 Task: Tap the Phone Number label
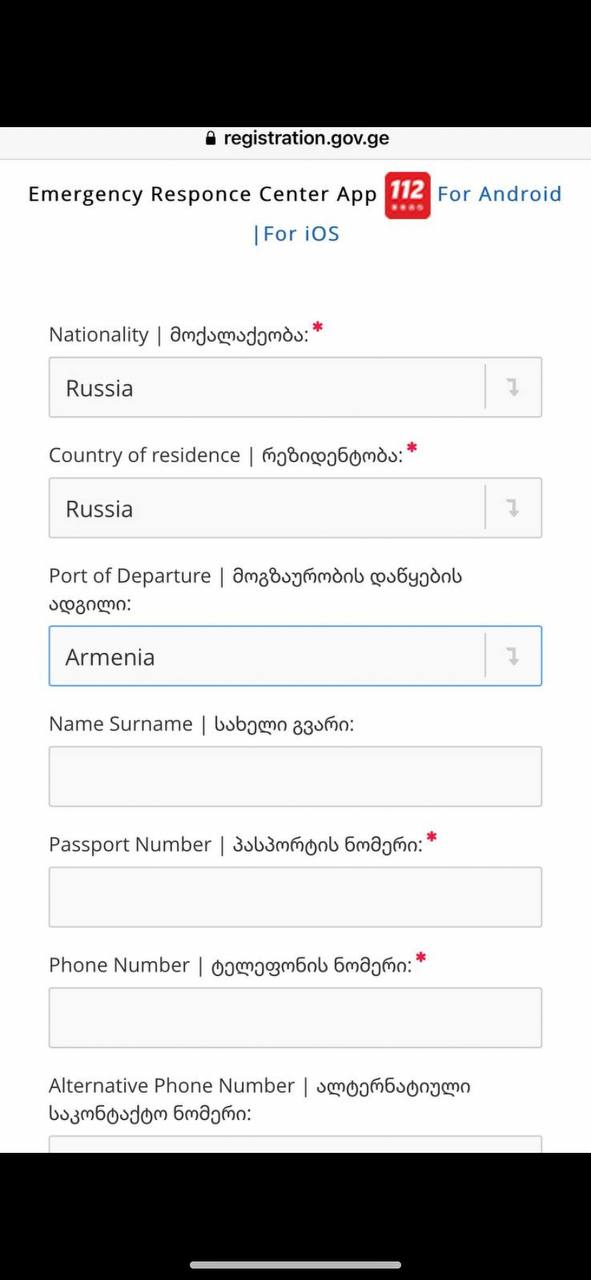click(238, 965)
